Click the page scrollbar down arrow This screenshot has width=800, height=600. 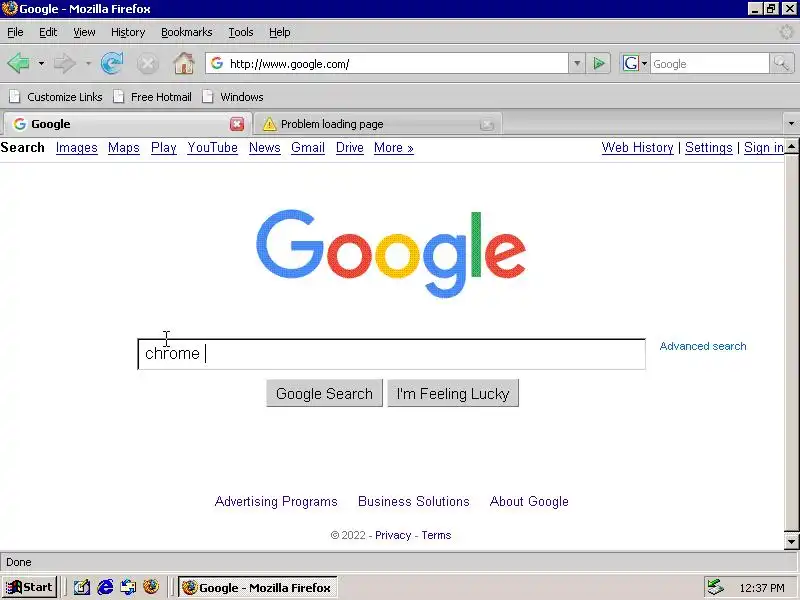click(x=791, y=541)
